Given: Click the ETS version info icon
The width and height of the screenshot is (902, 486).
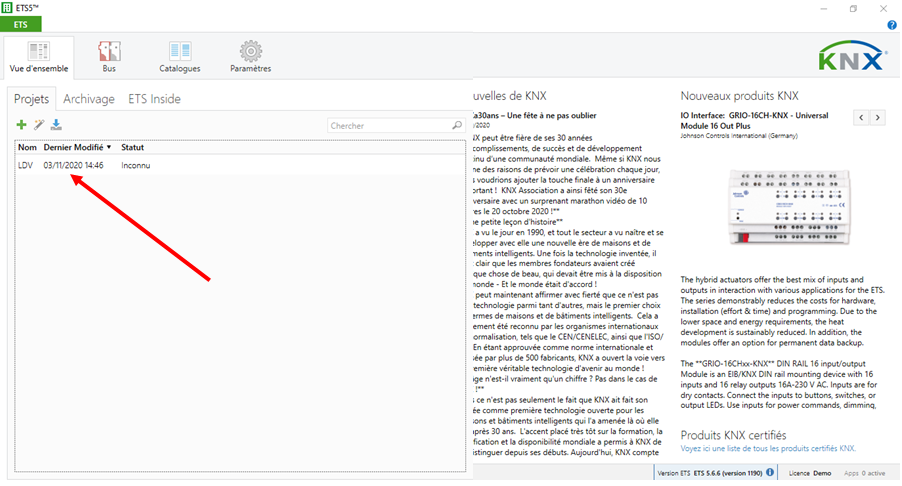Looking at the screenshot, I should pyautogui.click(x=770, y=473).
